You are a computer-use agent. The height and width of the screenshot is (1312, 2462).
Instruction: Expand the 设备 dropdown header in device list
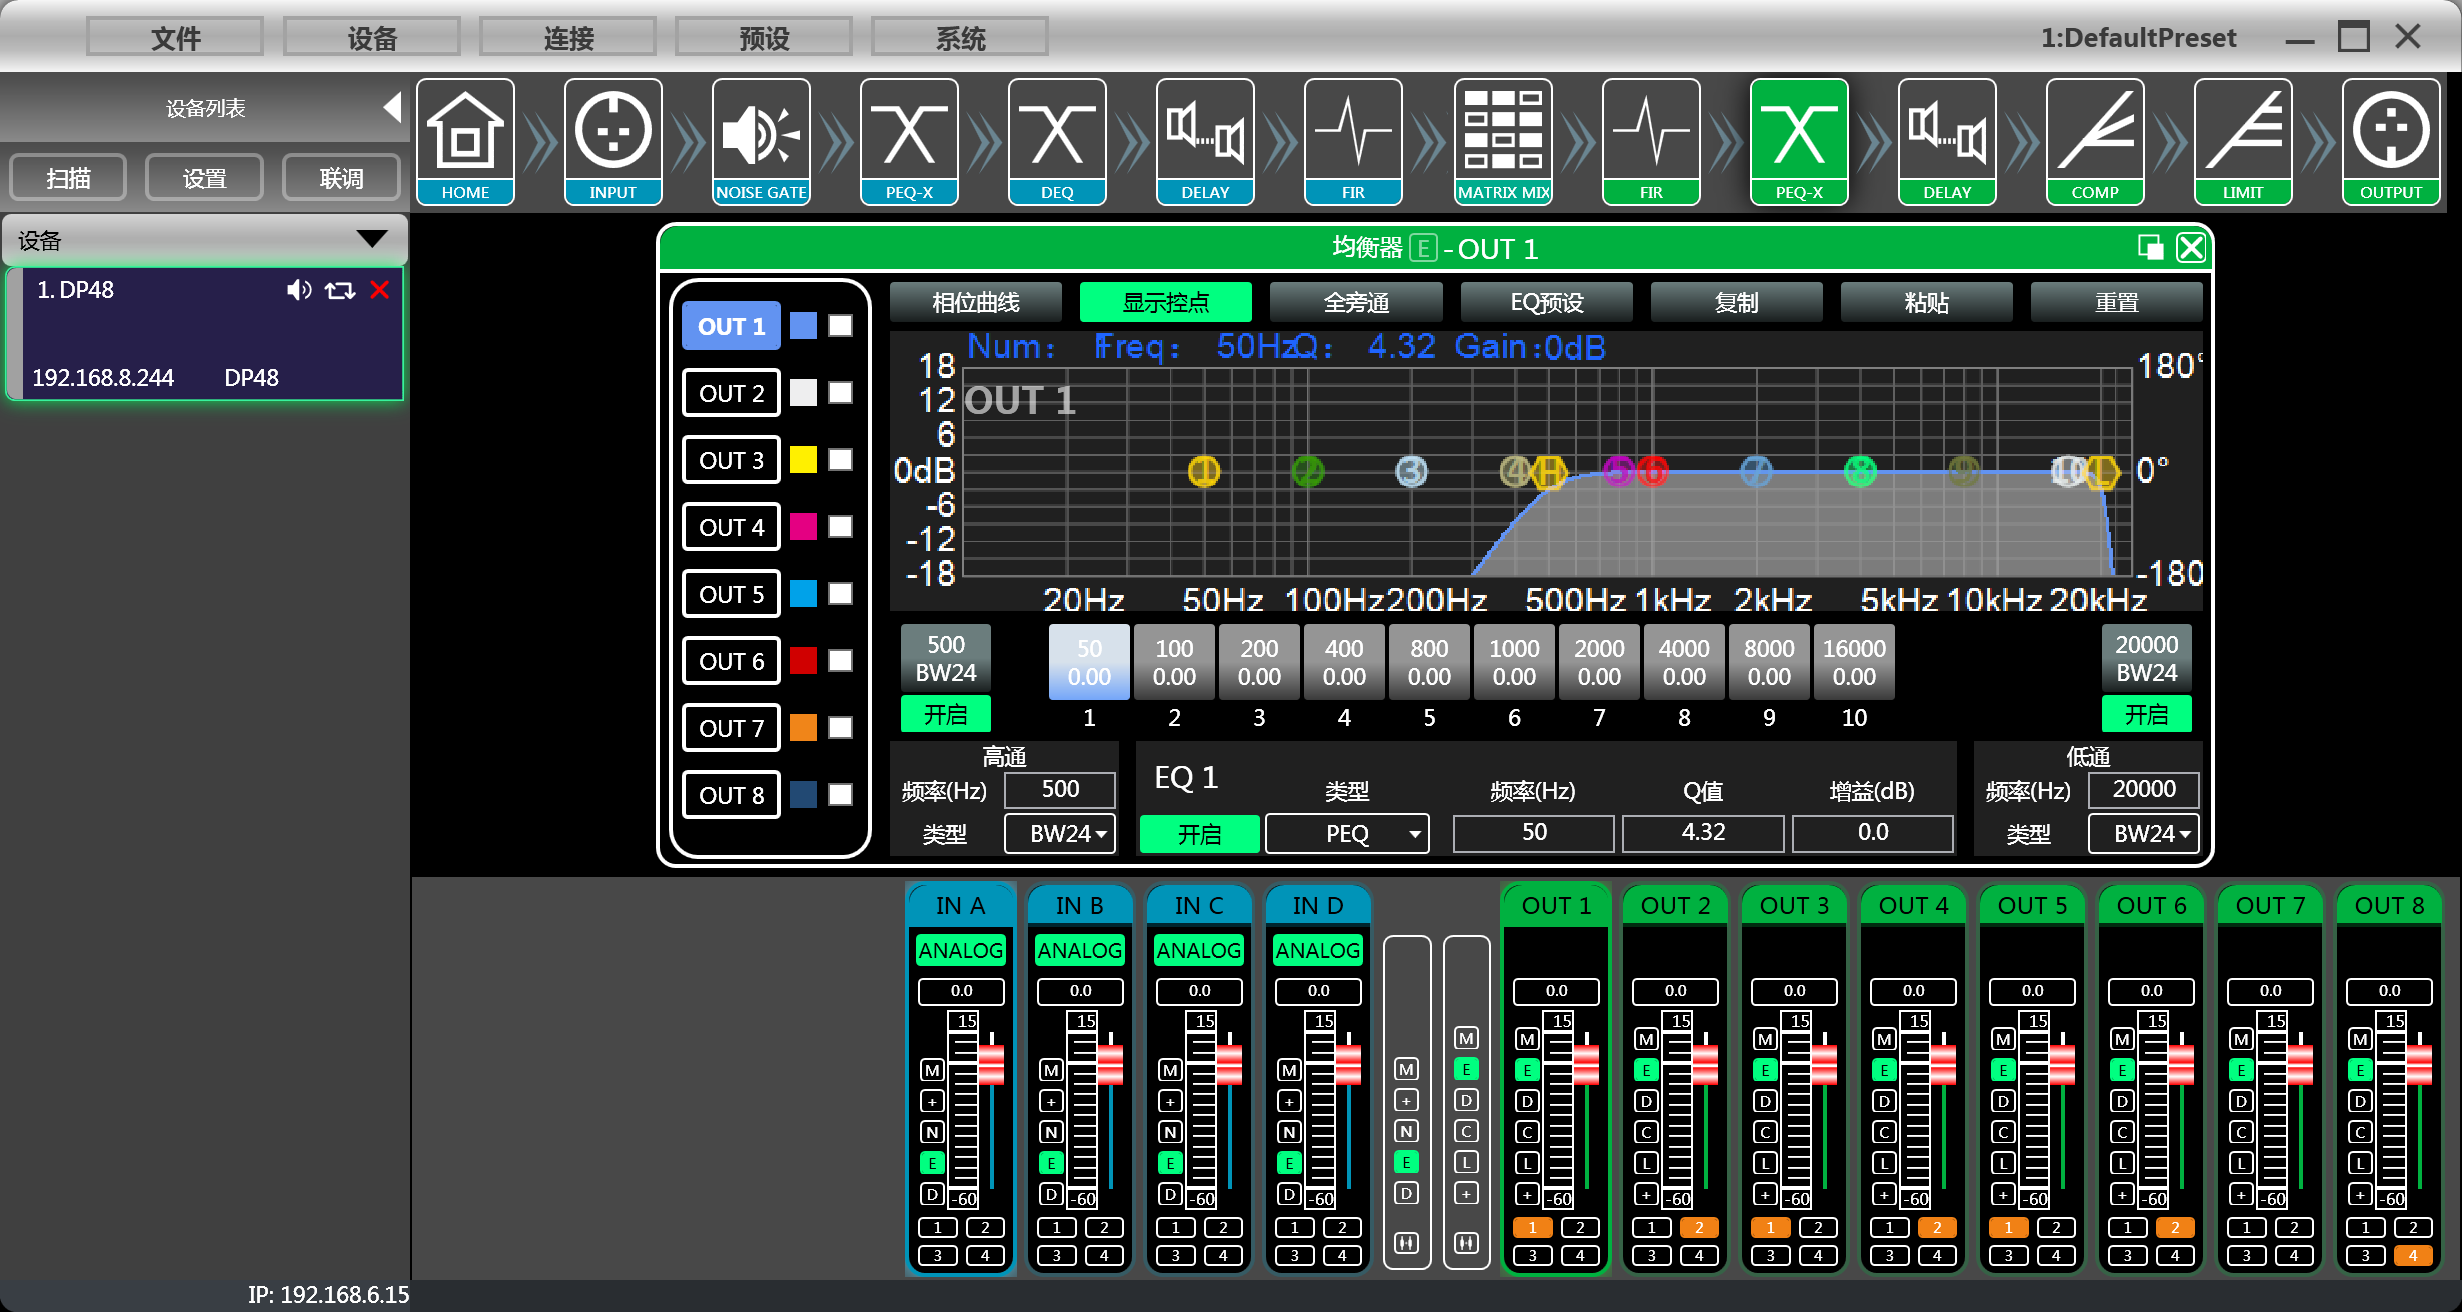tap(205, 240)
